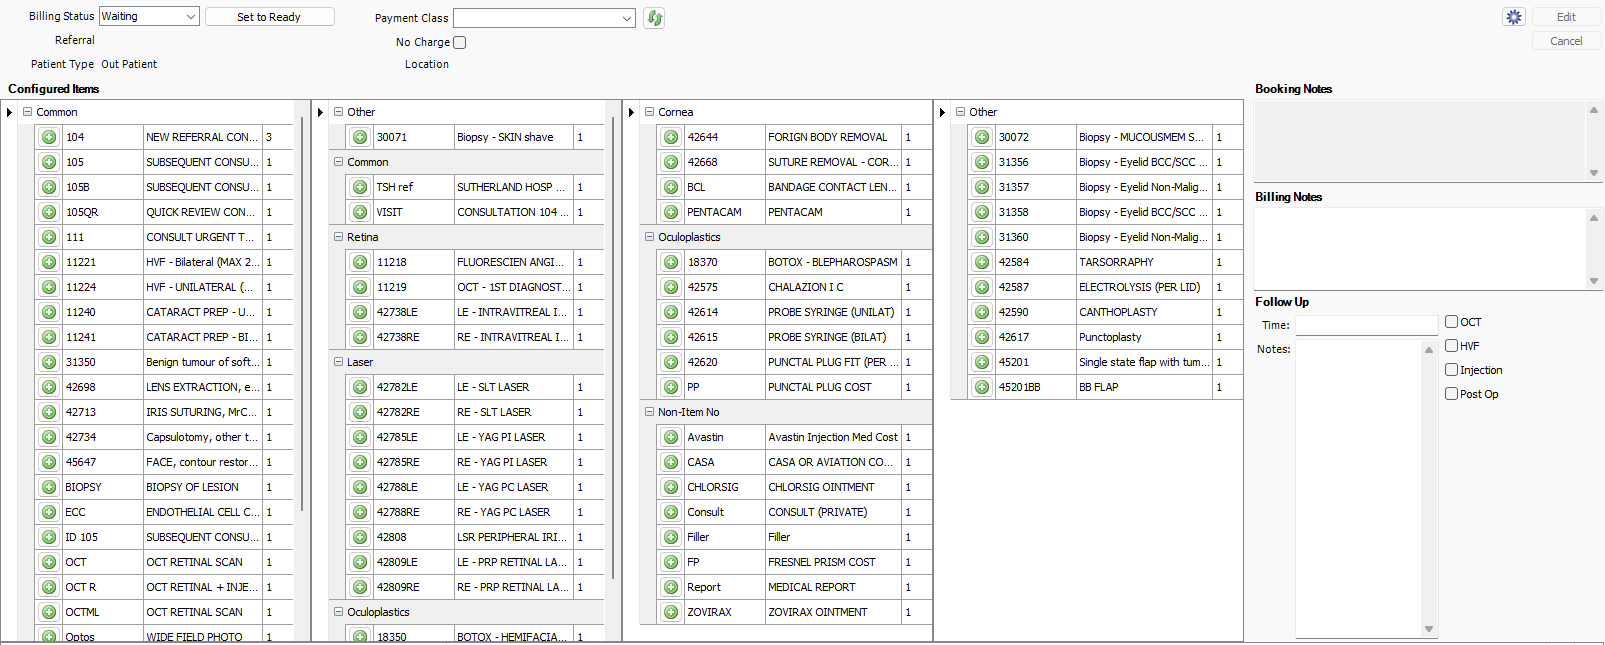Image resolution: width=1605 pixels, height=645 pixels.
Task: Click the green plus for 105B
Action: 48,187
